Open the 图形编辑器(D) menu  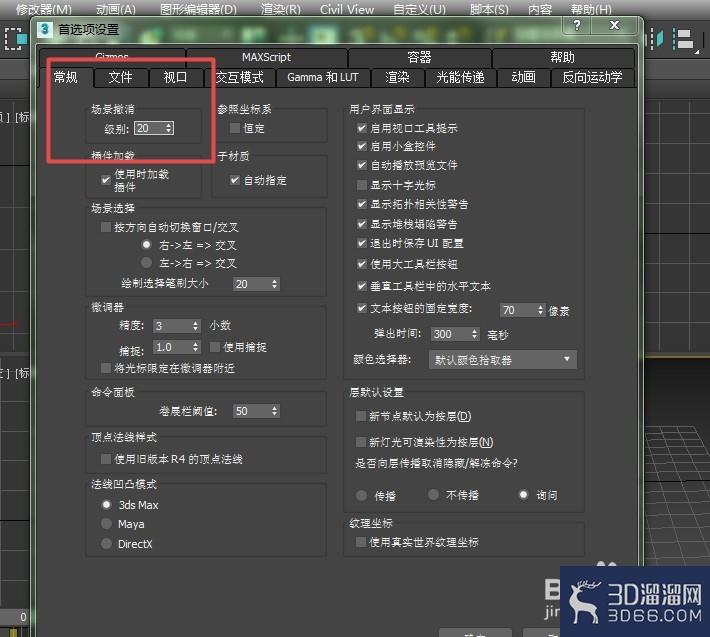[198, 9]
